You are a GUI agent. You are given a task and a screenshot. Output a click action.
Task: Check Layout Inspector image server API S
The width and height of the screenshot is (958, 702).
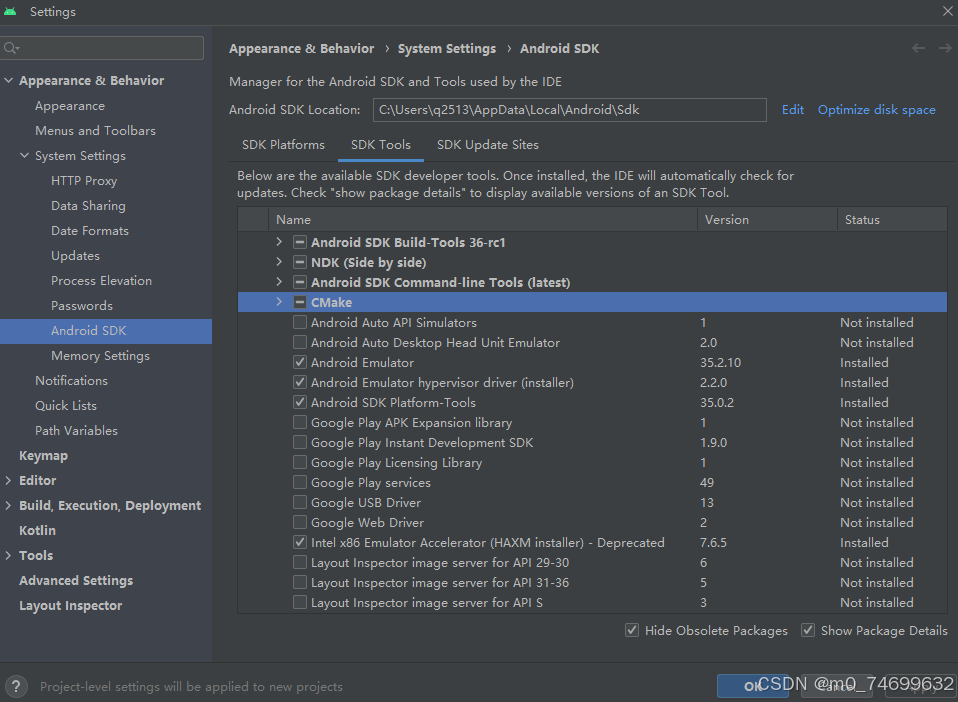(x=300, y=602)
